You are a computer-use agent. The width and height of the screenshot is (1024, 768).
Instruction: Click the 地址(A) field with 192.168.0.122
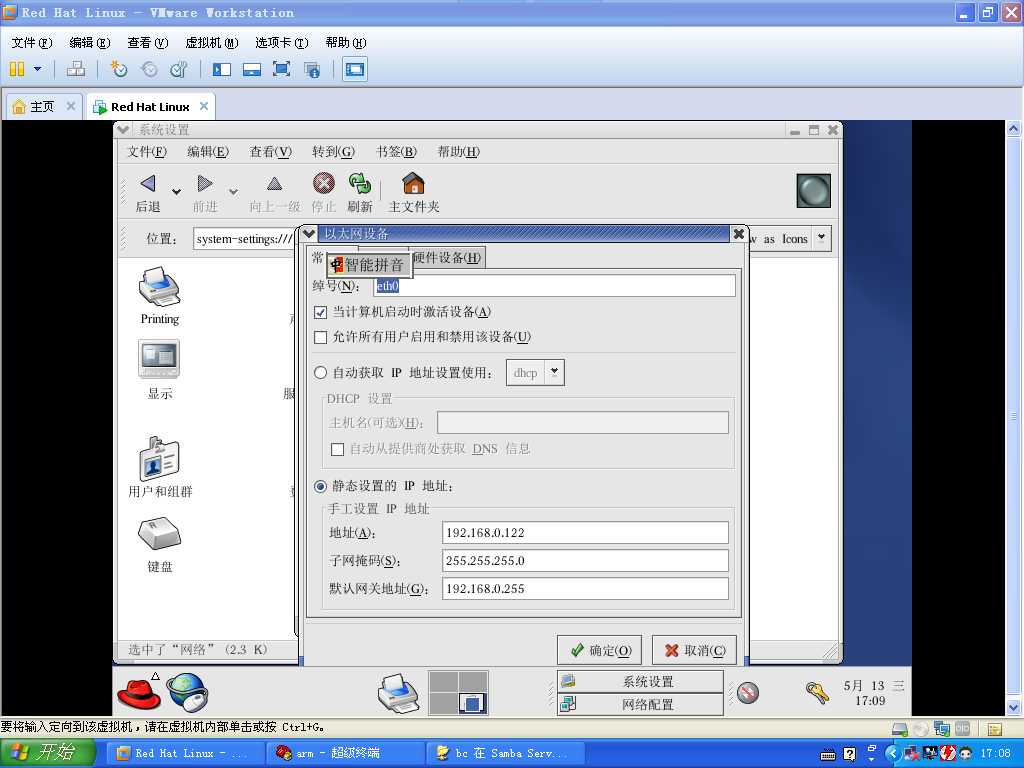click(x=585, y=532)
